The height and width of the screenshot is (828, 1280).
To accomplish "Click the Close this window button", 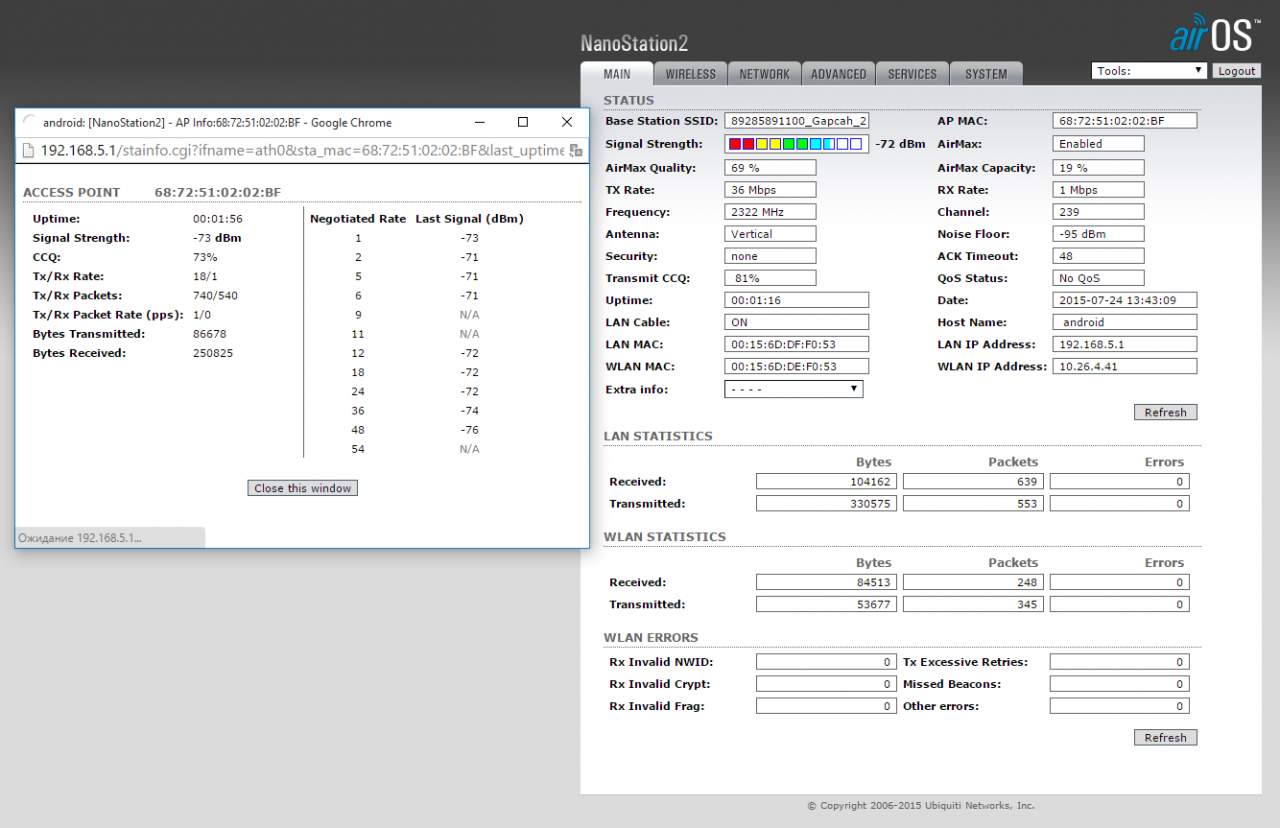I will (302, 488).
